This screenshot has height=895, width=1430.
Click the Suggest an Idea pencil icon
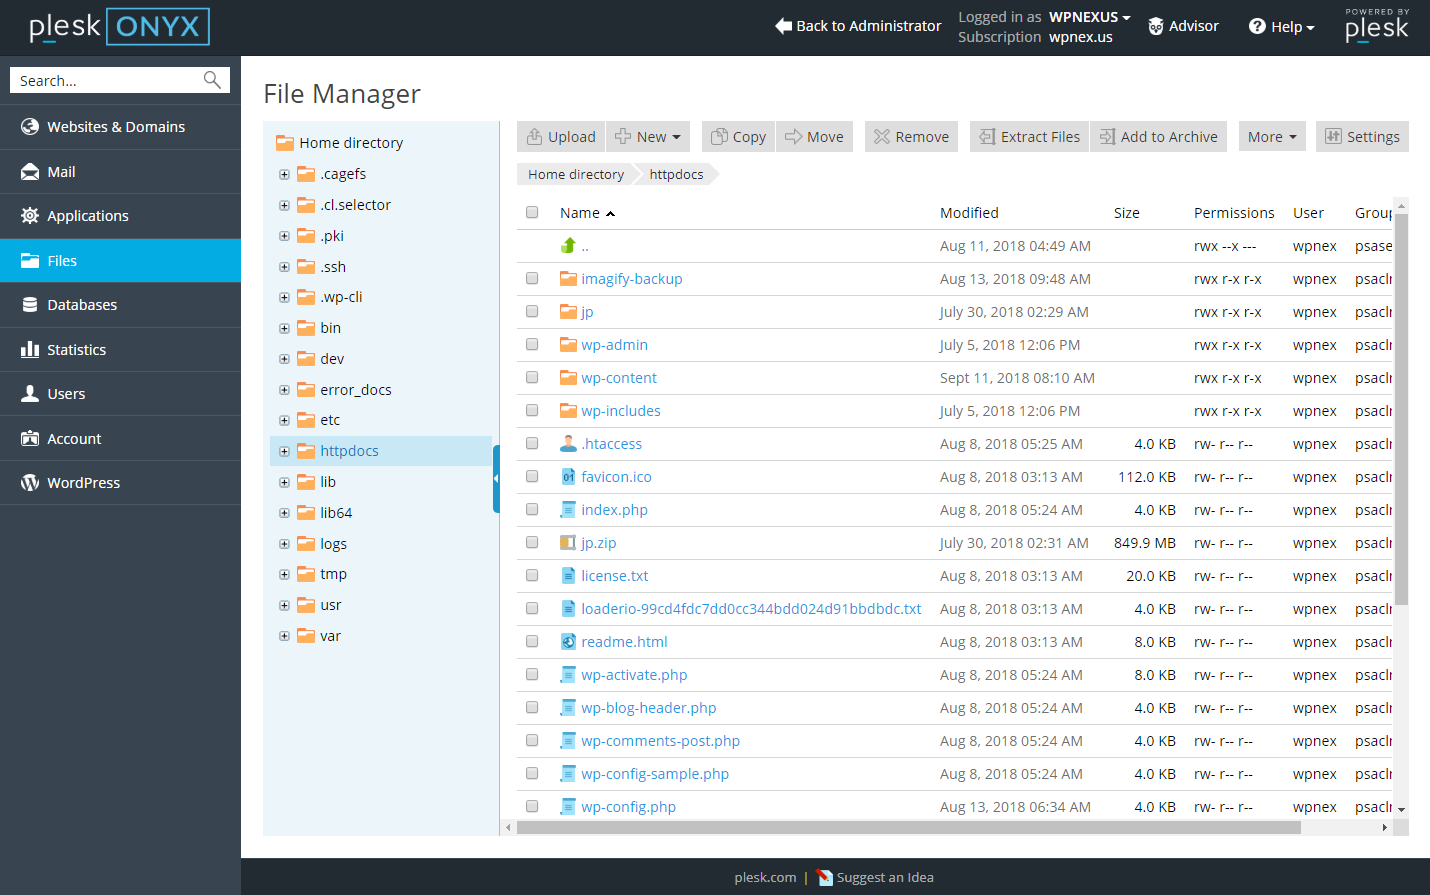[825, 878]
